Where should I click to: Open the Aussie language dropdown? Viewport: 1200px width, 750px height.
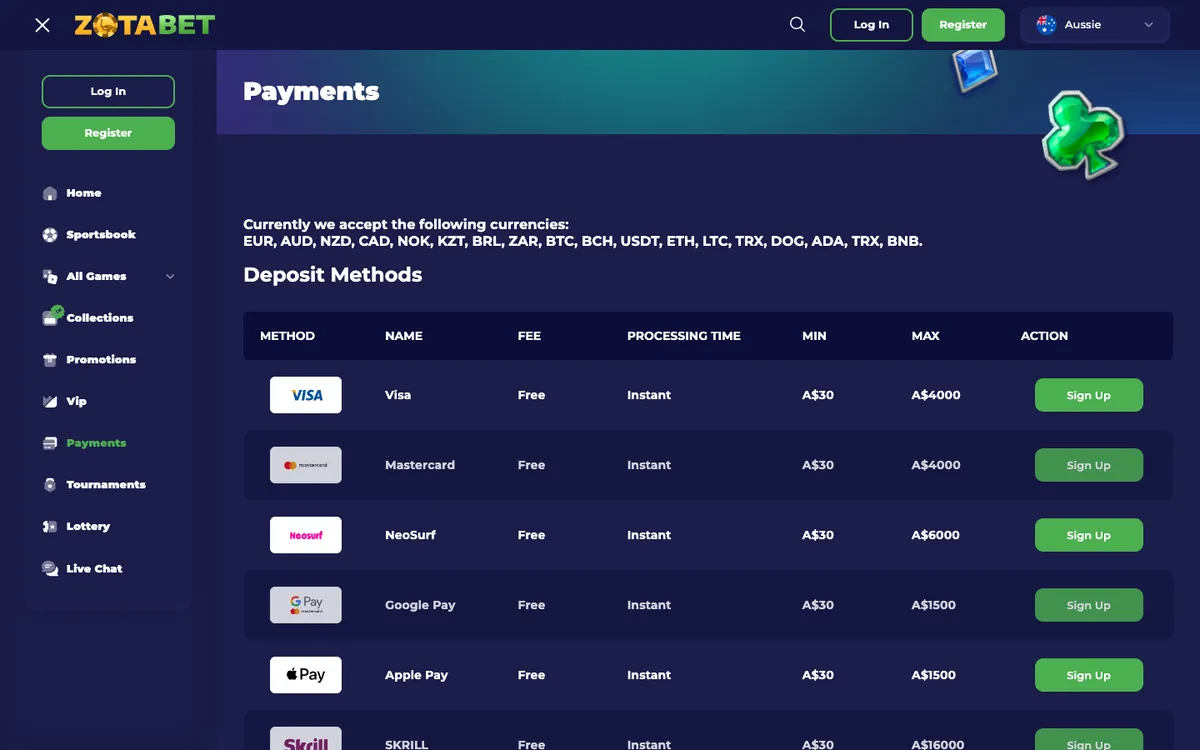click(1095, 25)
